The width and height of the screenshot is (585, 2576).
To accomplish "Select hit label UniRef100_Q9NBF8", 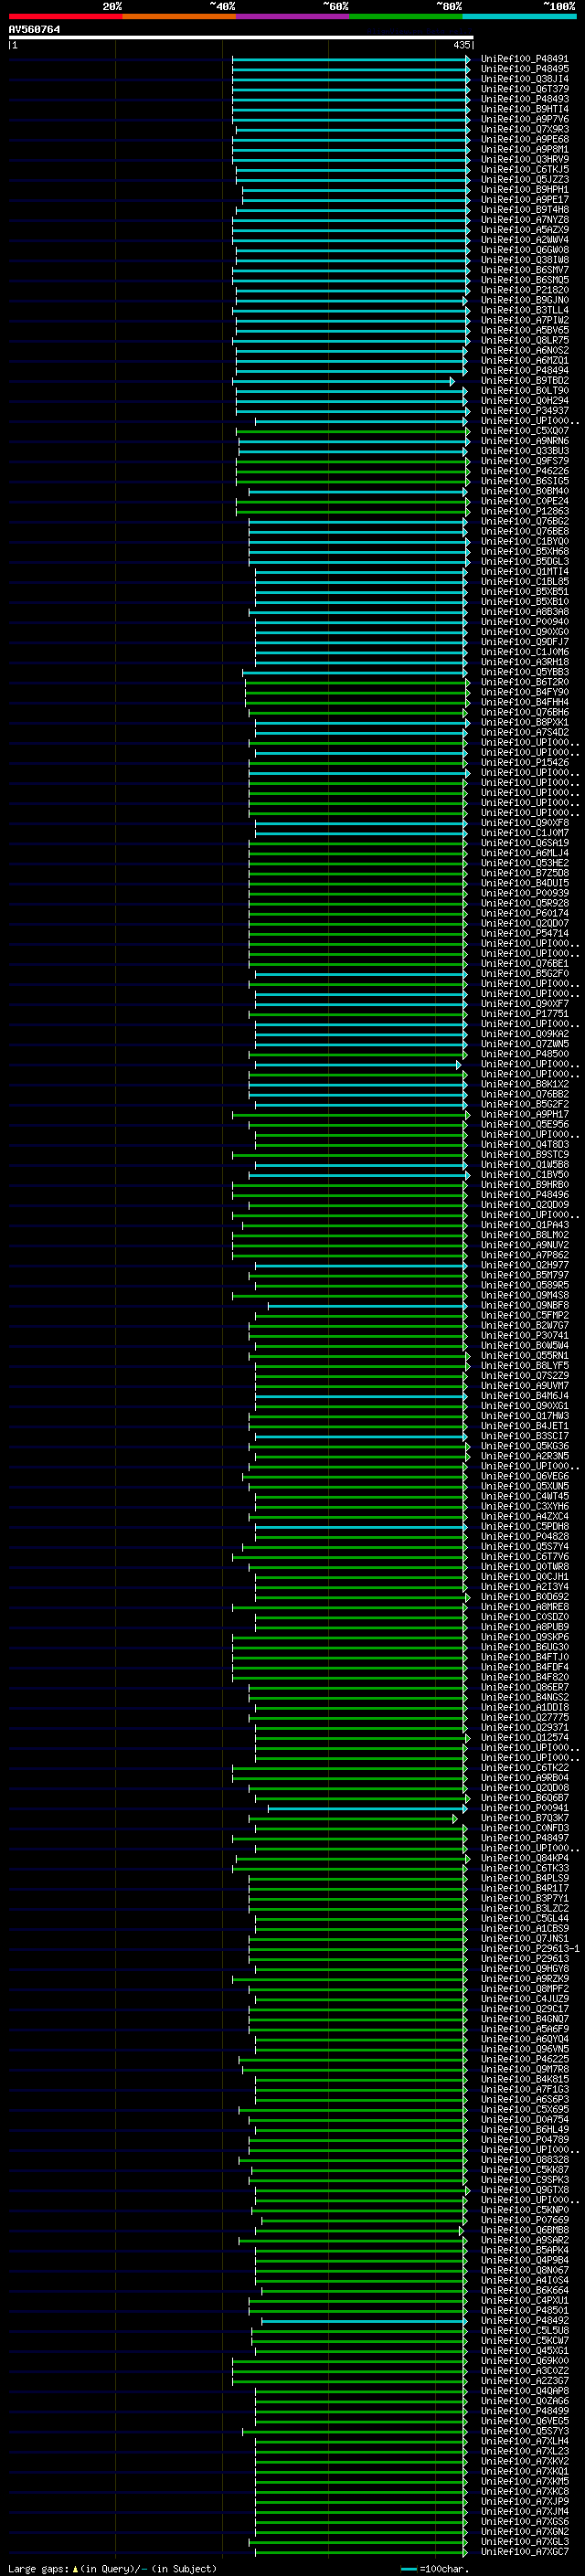I will tap(524, 1305).
